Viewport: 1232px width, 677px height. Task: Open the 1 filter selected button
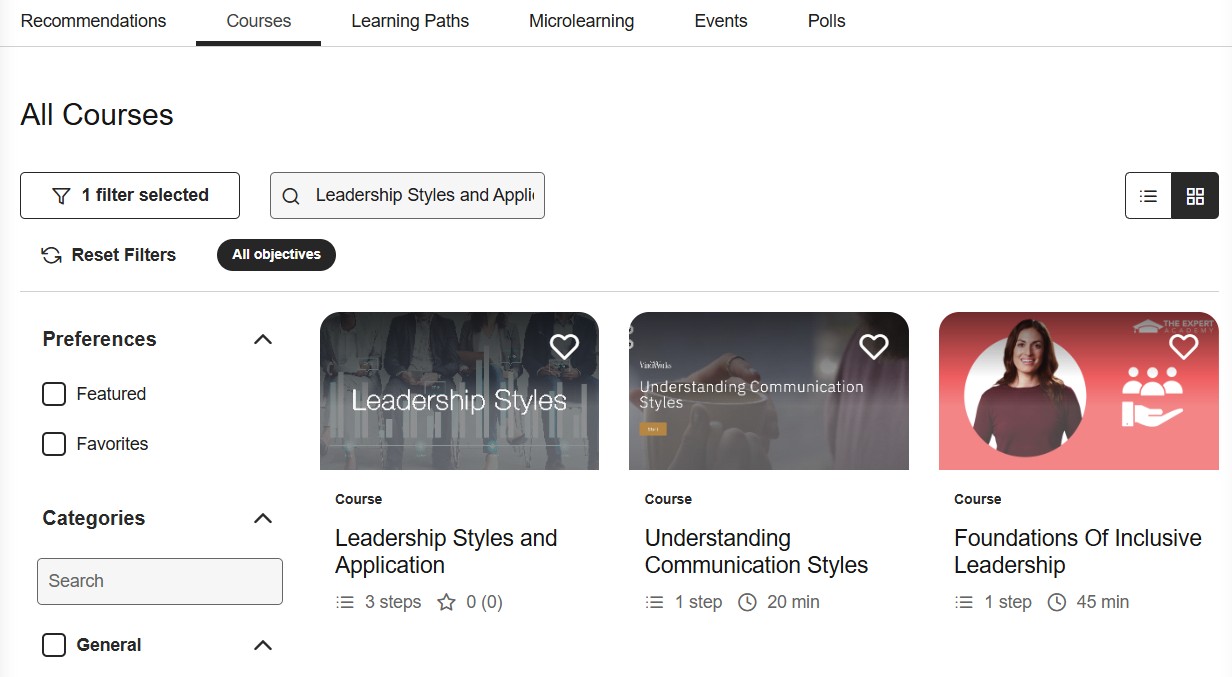click(x=130, y=196)
